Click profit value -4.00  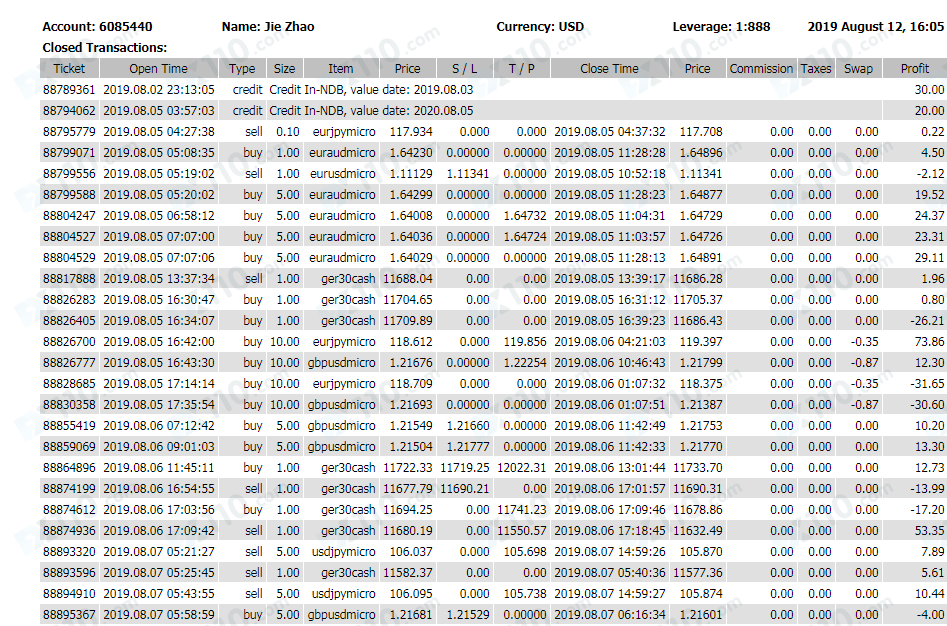tap(931, 615)
